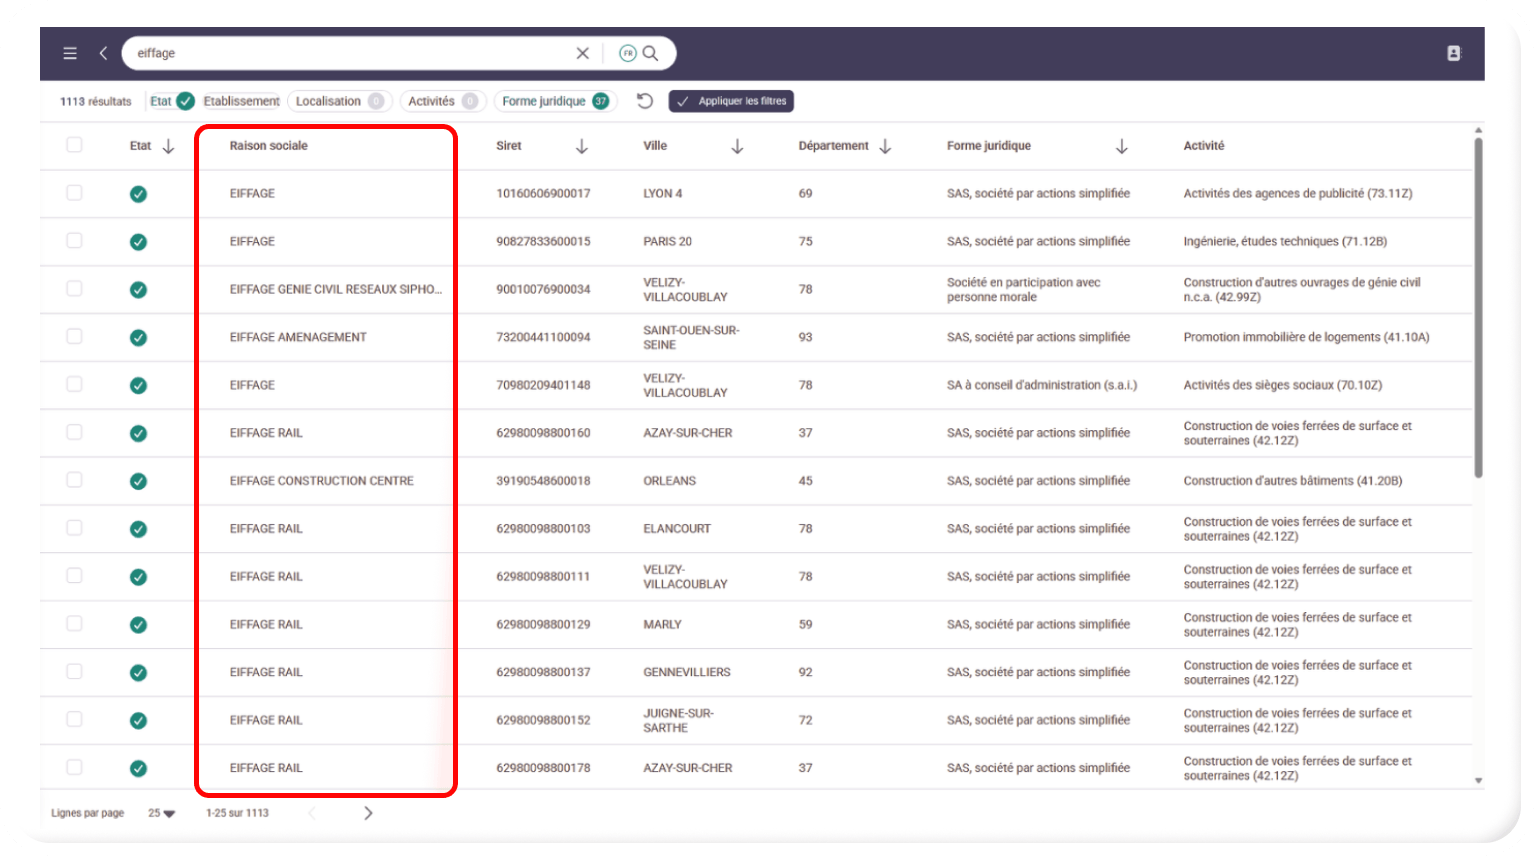Expand the Localisation filter
This screenshot has height=856, width=1534.
pyautogui.click(x=339, y=101)
